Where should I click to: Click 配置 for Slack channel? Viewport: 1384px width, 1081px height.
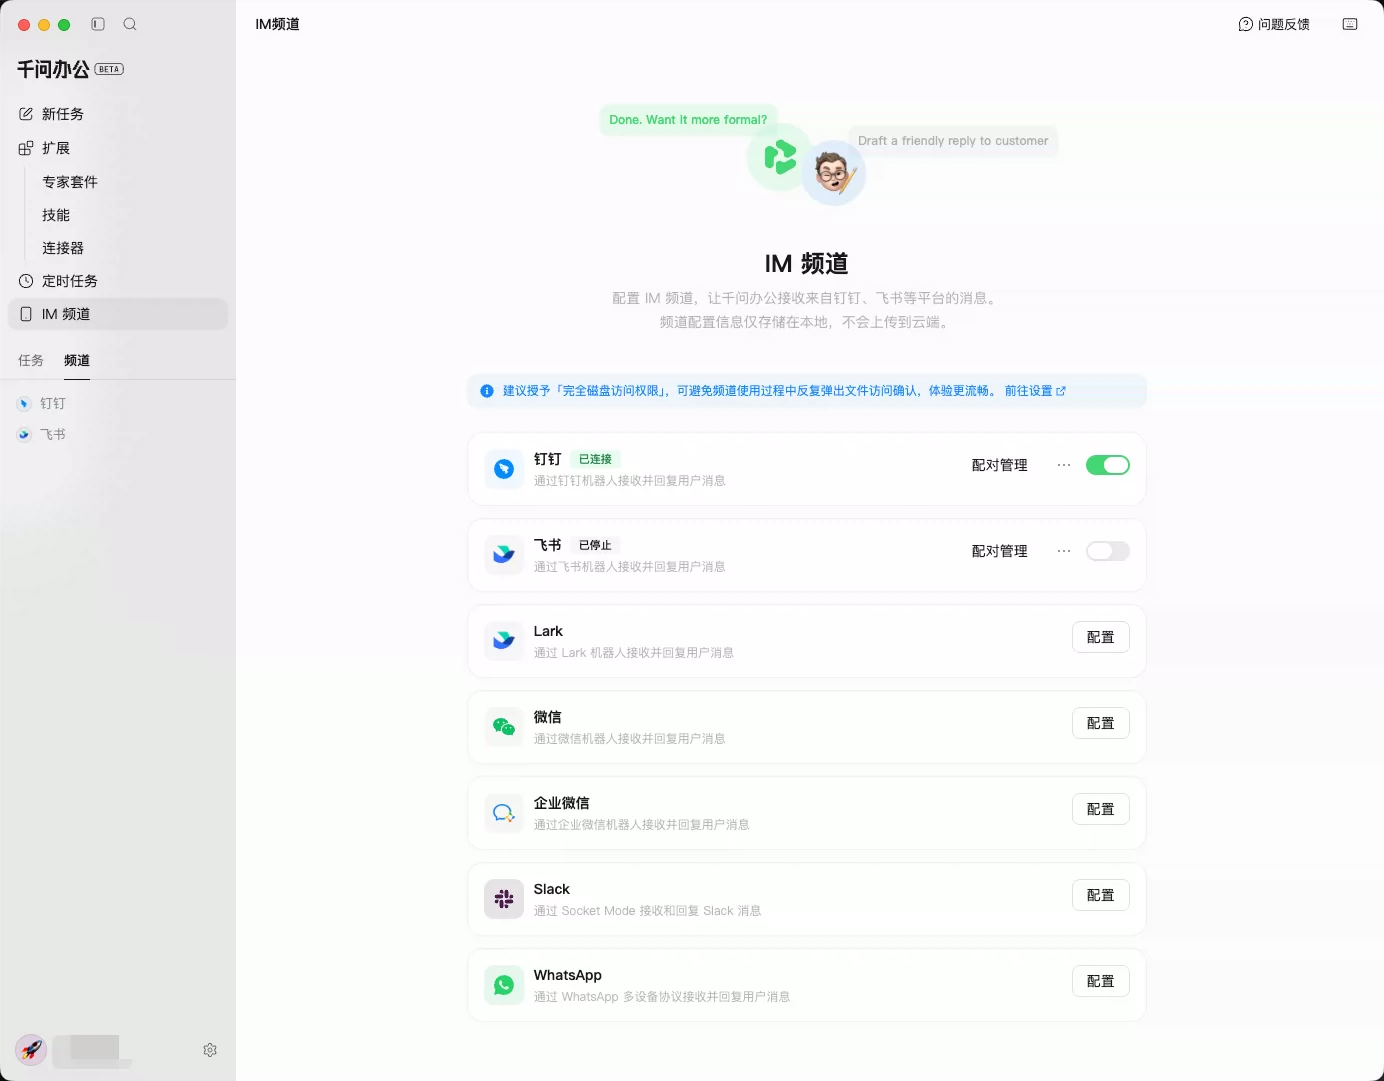point(1101,895)
